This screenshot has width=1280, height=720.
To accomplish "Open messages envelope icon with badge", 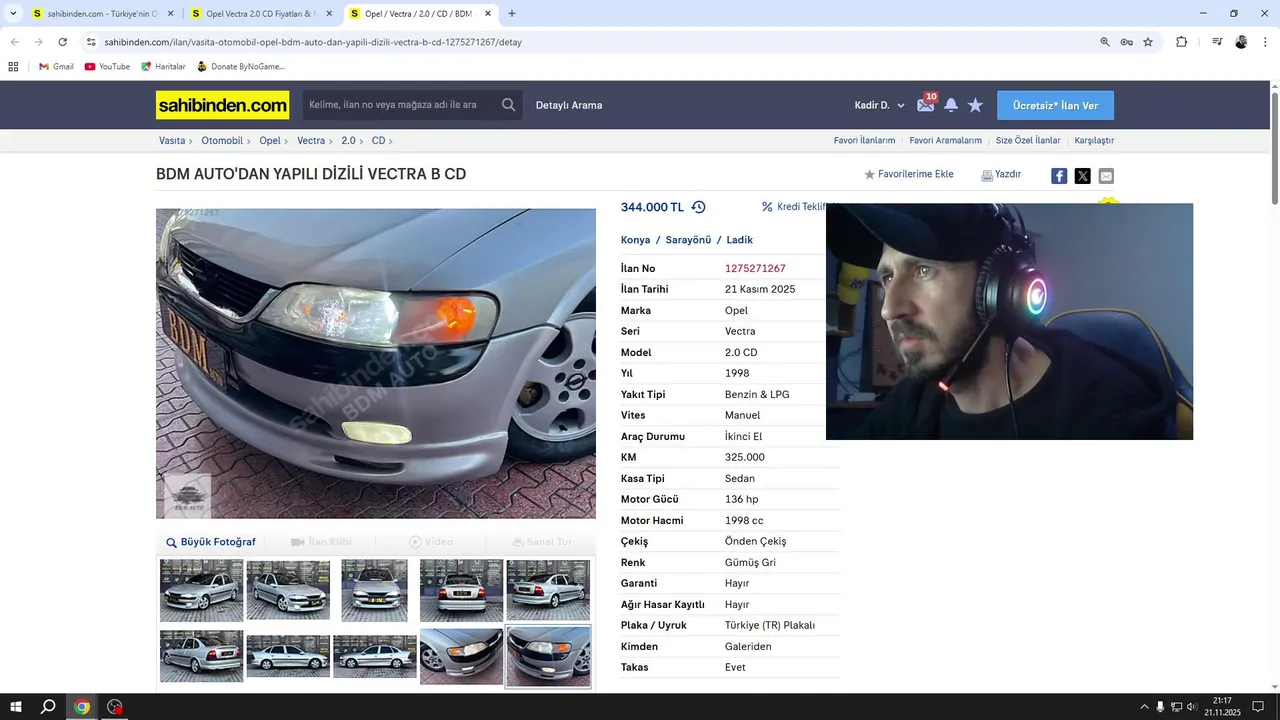I will [926, 104].
